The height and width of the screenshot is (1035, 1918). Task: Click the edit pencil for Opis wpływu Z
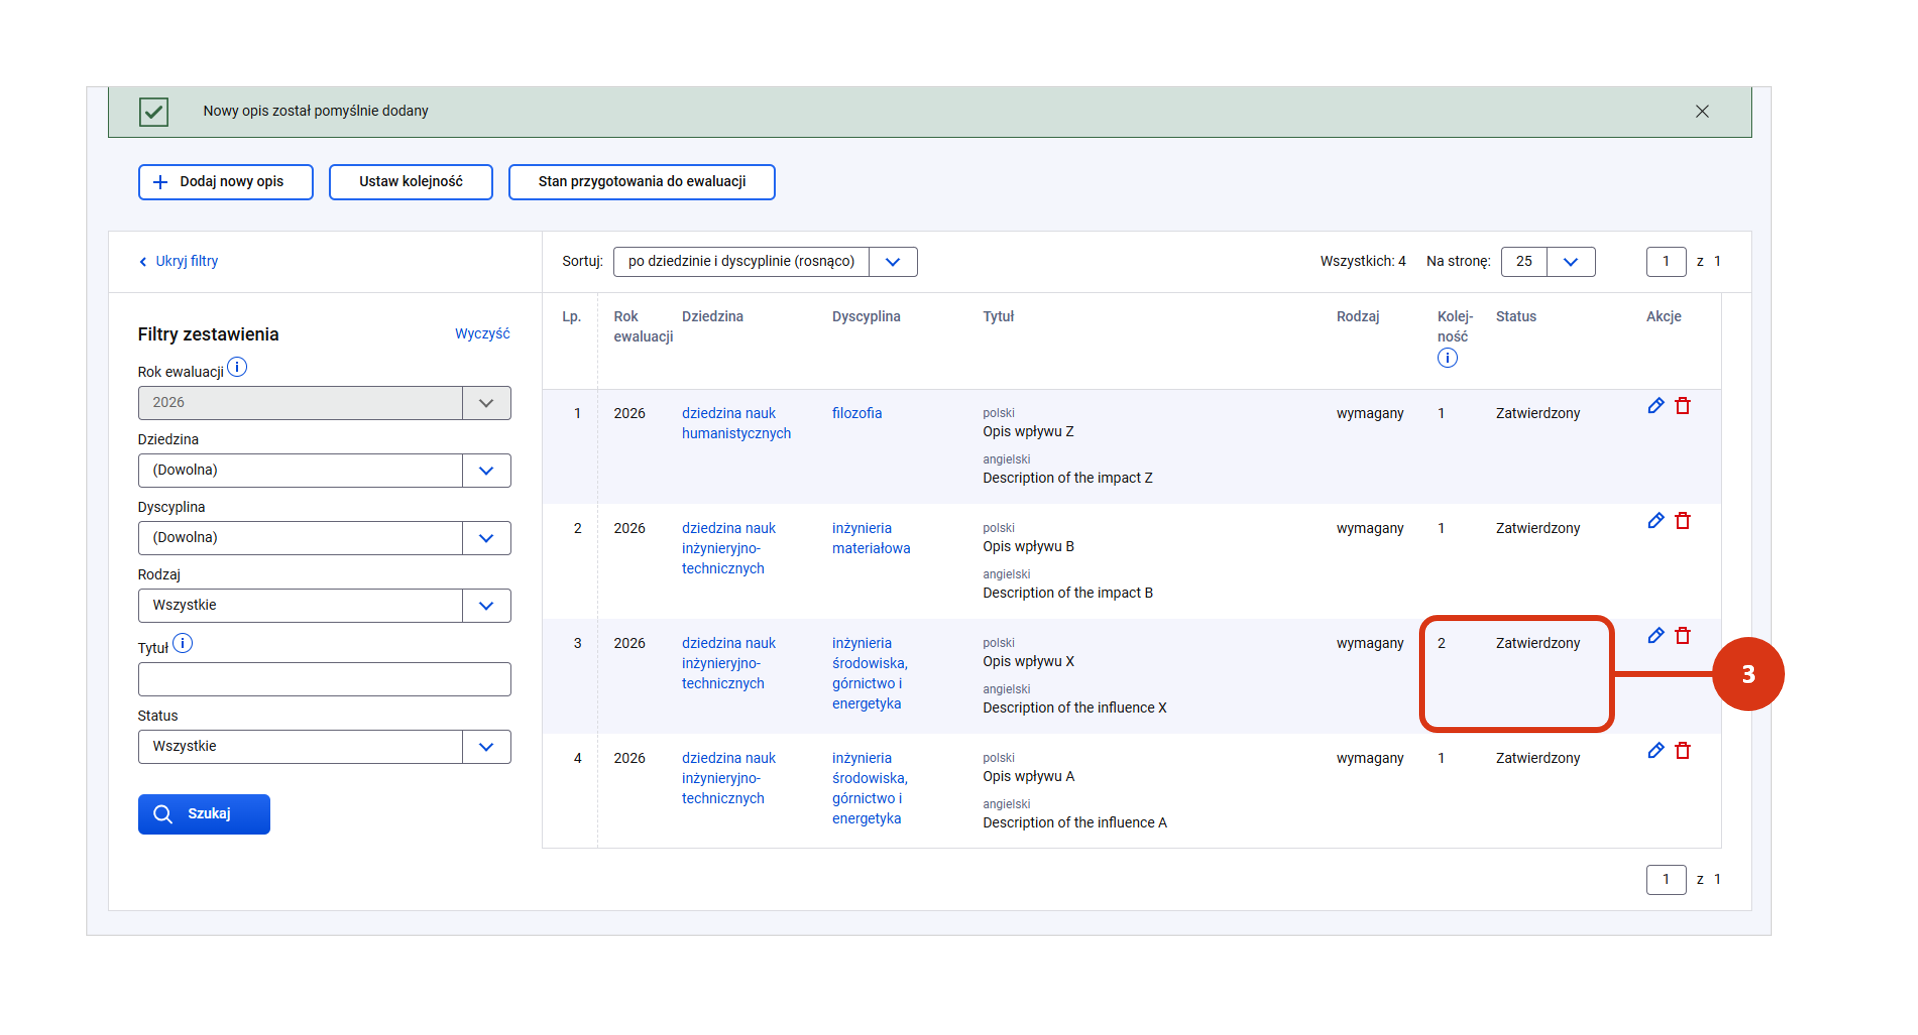pos(1655,406)
